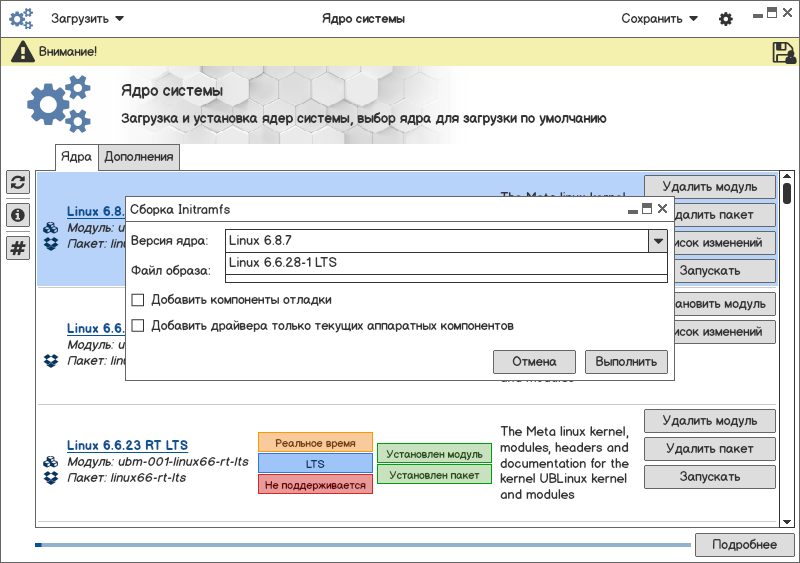The image size is (800, 563).
Task: Click the progress bar at the bottom
Action: tap(363, 545)
